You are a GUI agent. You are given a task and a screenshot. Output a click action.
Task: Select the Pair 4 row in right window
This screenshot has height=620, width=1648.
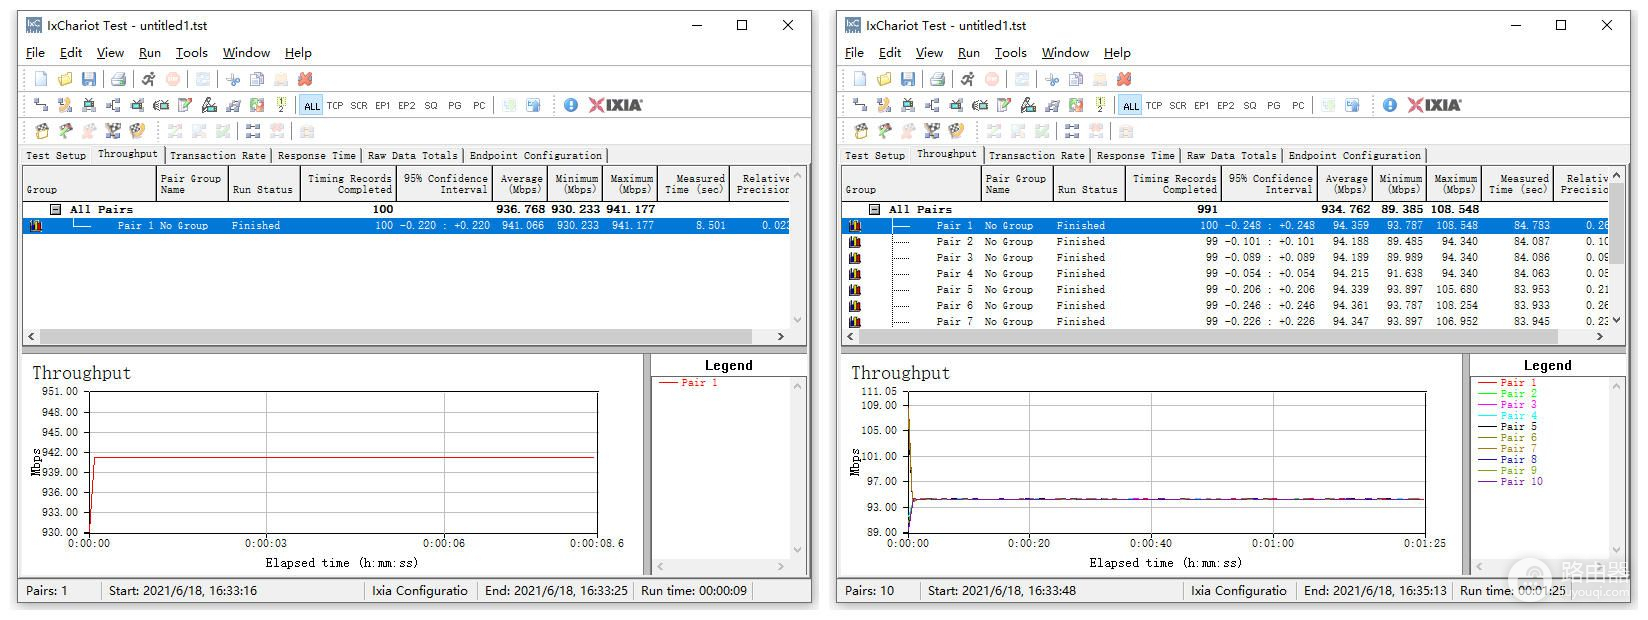(954, 274)
